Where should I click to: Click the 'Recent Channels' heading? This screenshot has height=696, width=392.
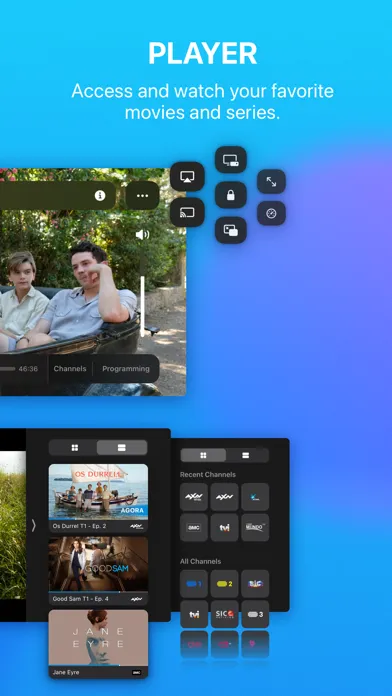coord(208,475)
